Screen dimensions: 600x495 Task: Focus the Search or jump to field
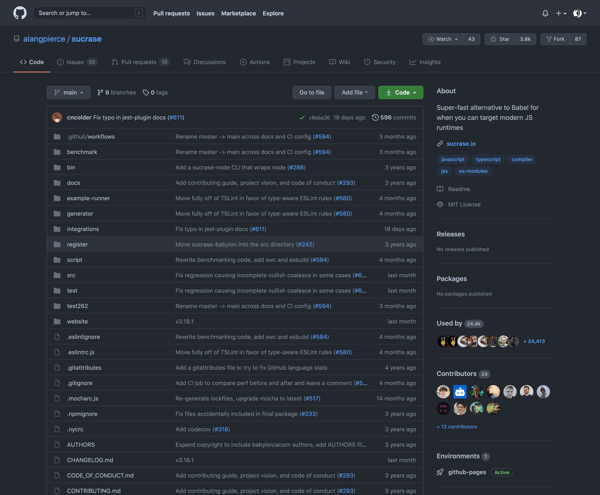90,13
